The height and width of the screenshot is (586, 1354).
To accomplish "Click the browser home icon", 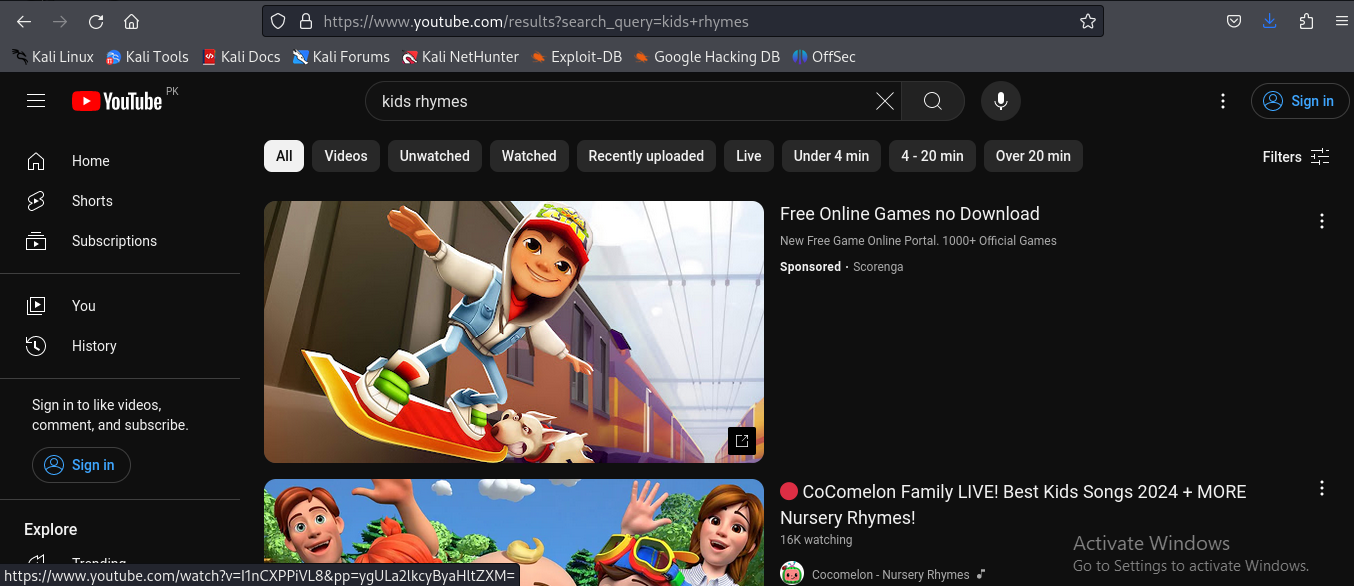I will 131,21.
